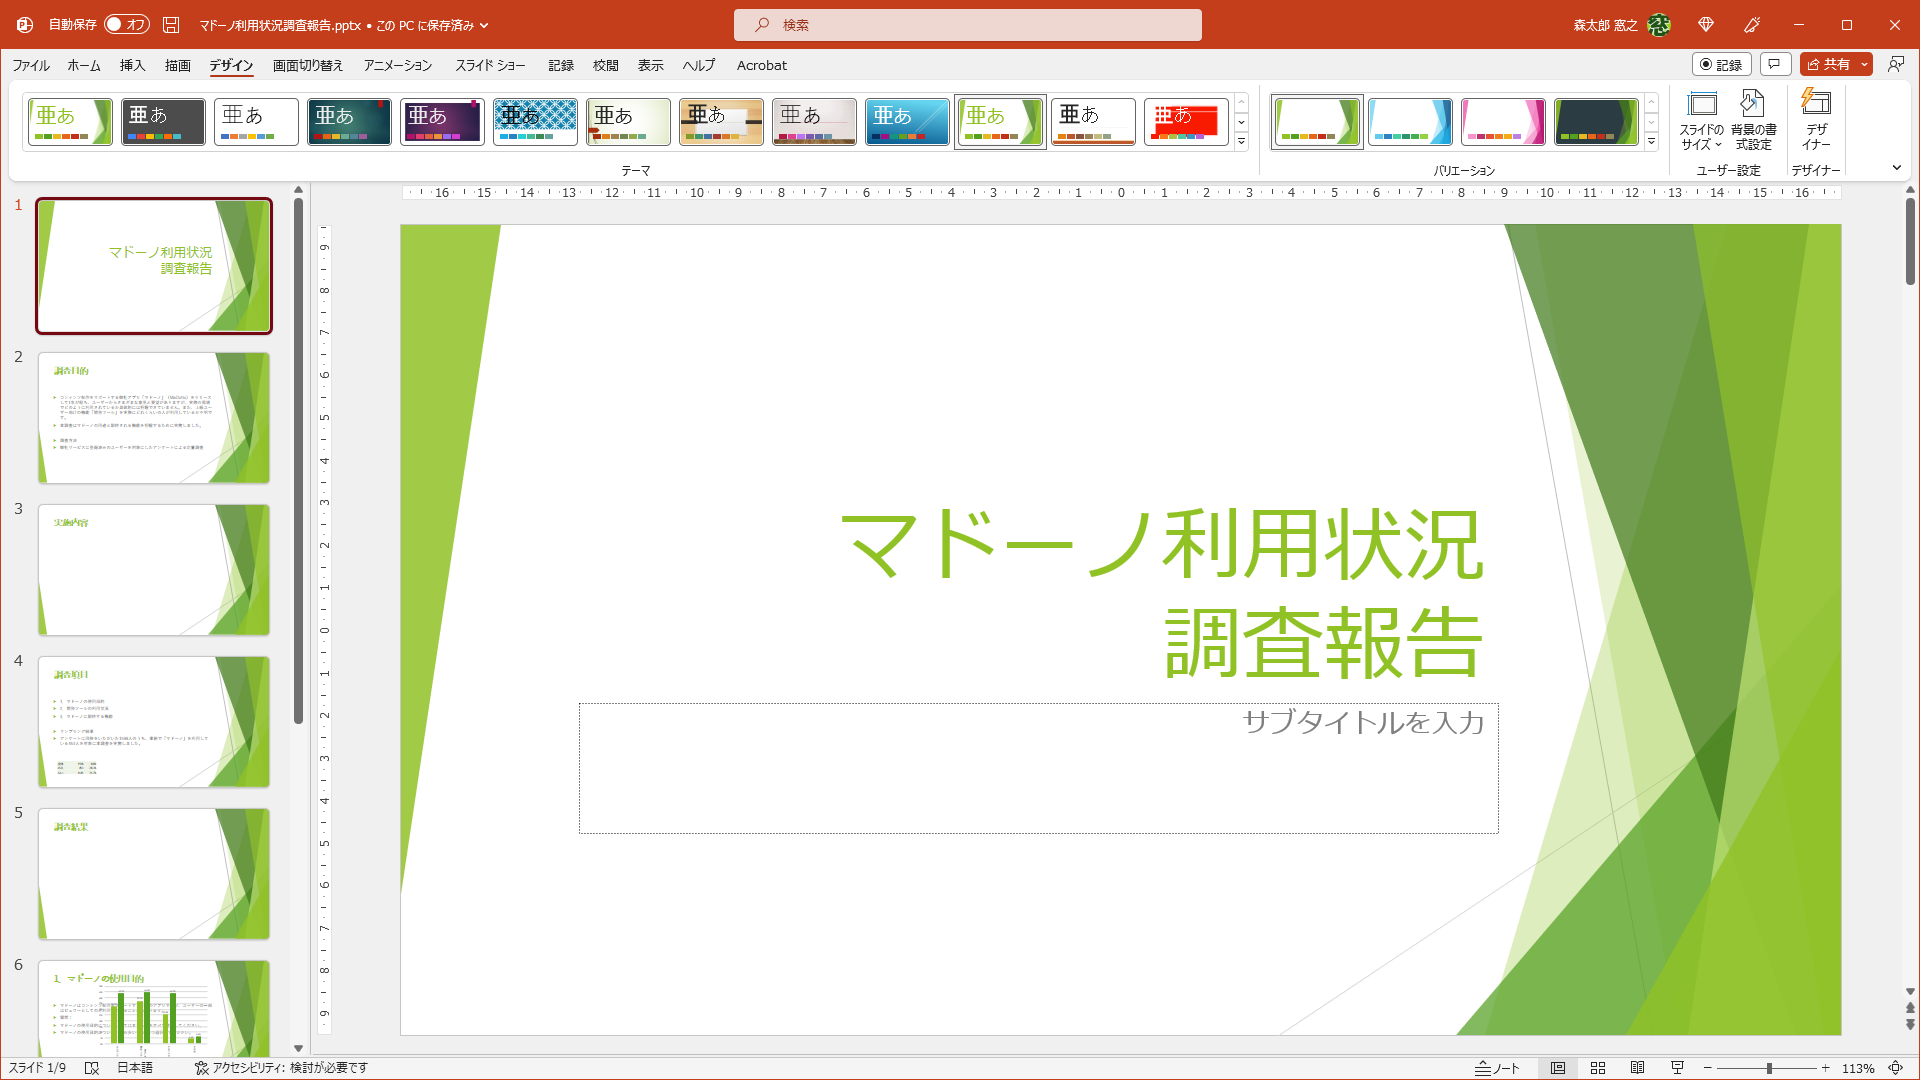Start slideshow from the status bar icon
Screen dimensions: 1920x1080
point(1678,1067)
